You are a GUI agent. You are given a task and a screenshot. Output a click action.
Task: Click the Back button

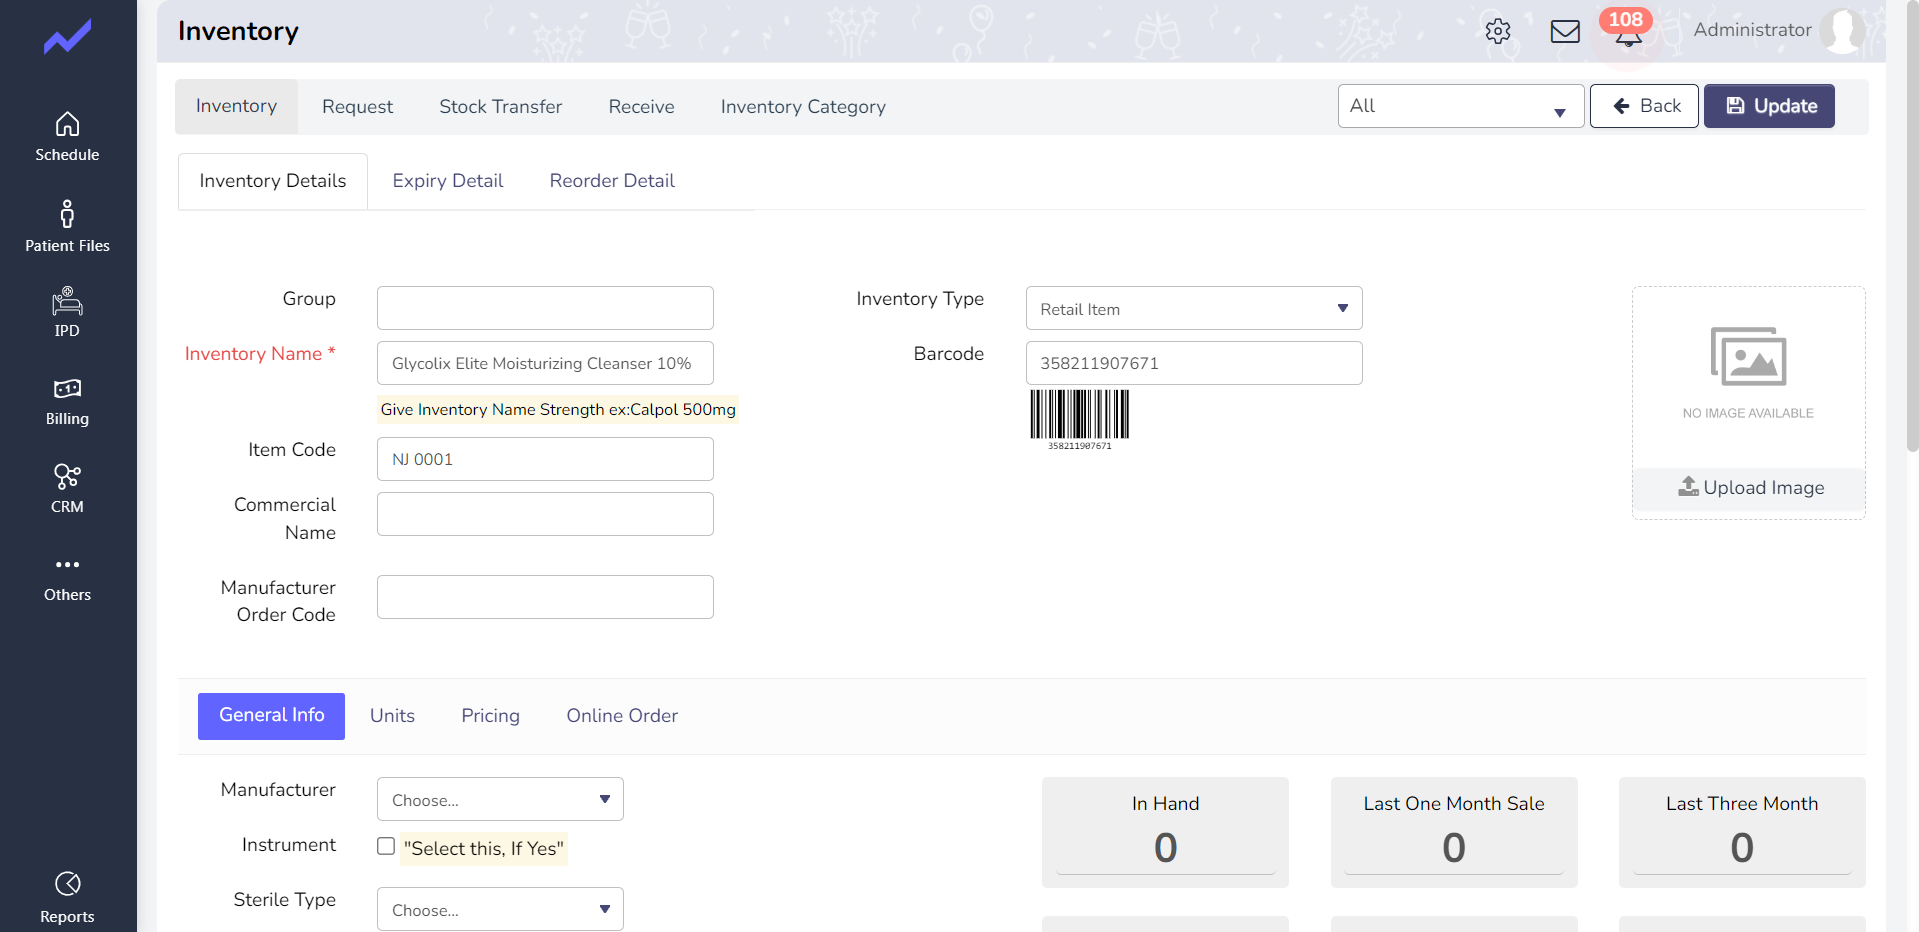(x=1644, y=106)
